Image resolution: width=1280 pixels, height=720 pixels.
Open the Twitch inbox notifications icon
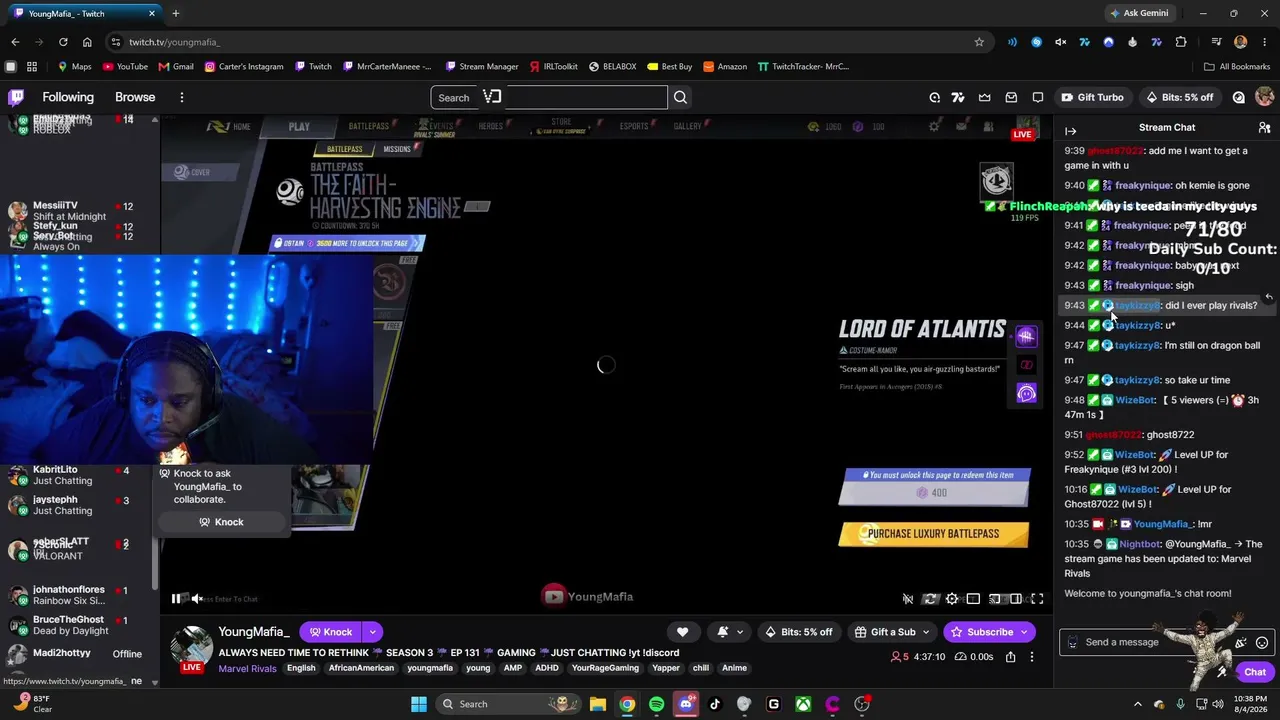tap(1011, 97)
